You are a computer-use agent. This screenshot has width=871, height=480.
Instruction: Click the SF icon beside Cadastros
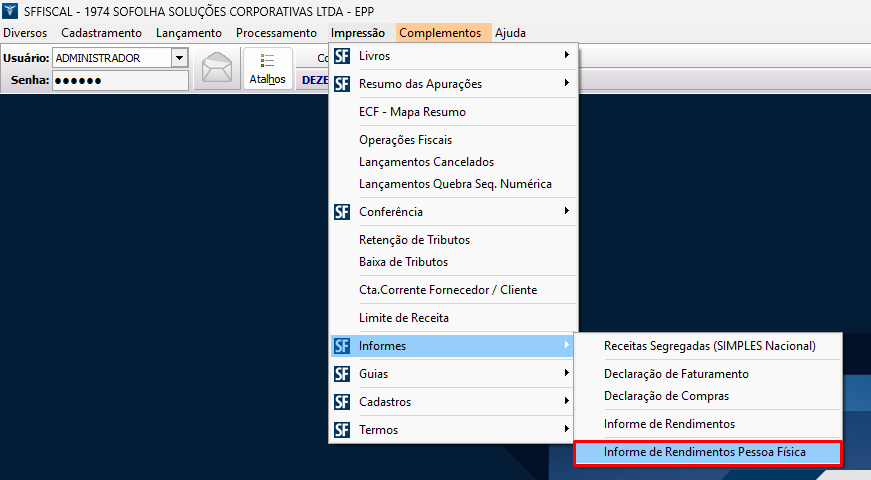(342, 402)
